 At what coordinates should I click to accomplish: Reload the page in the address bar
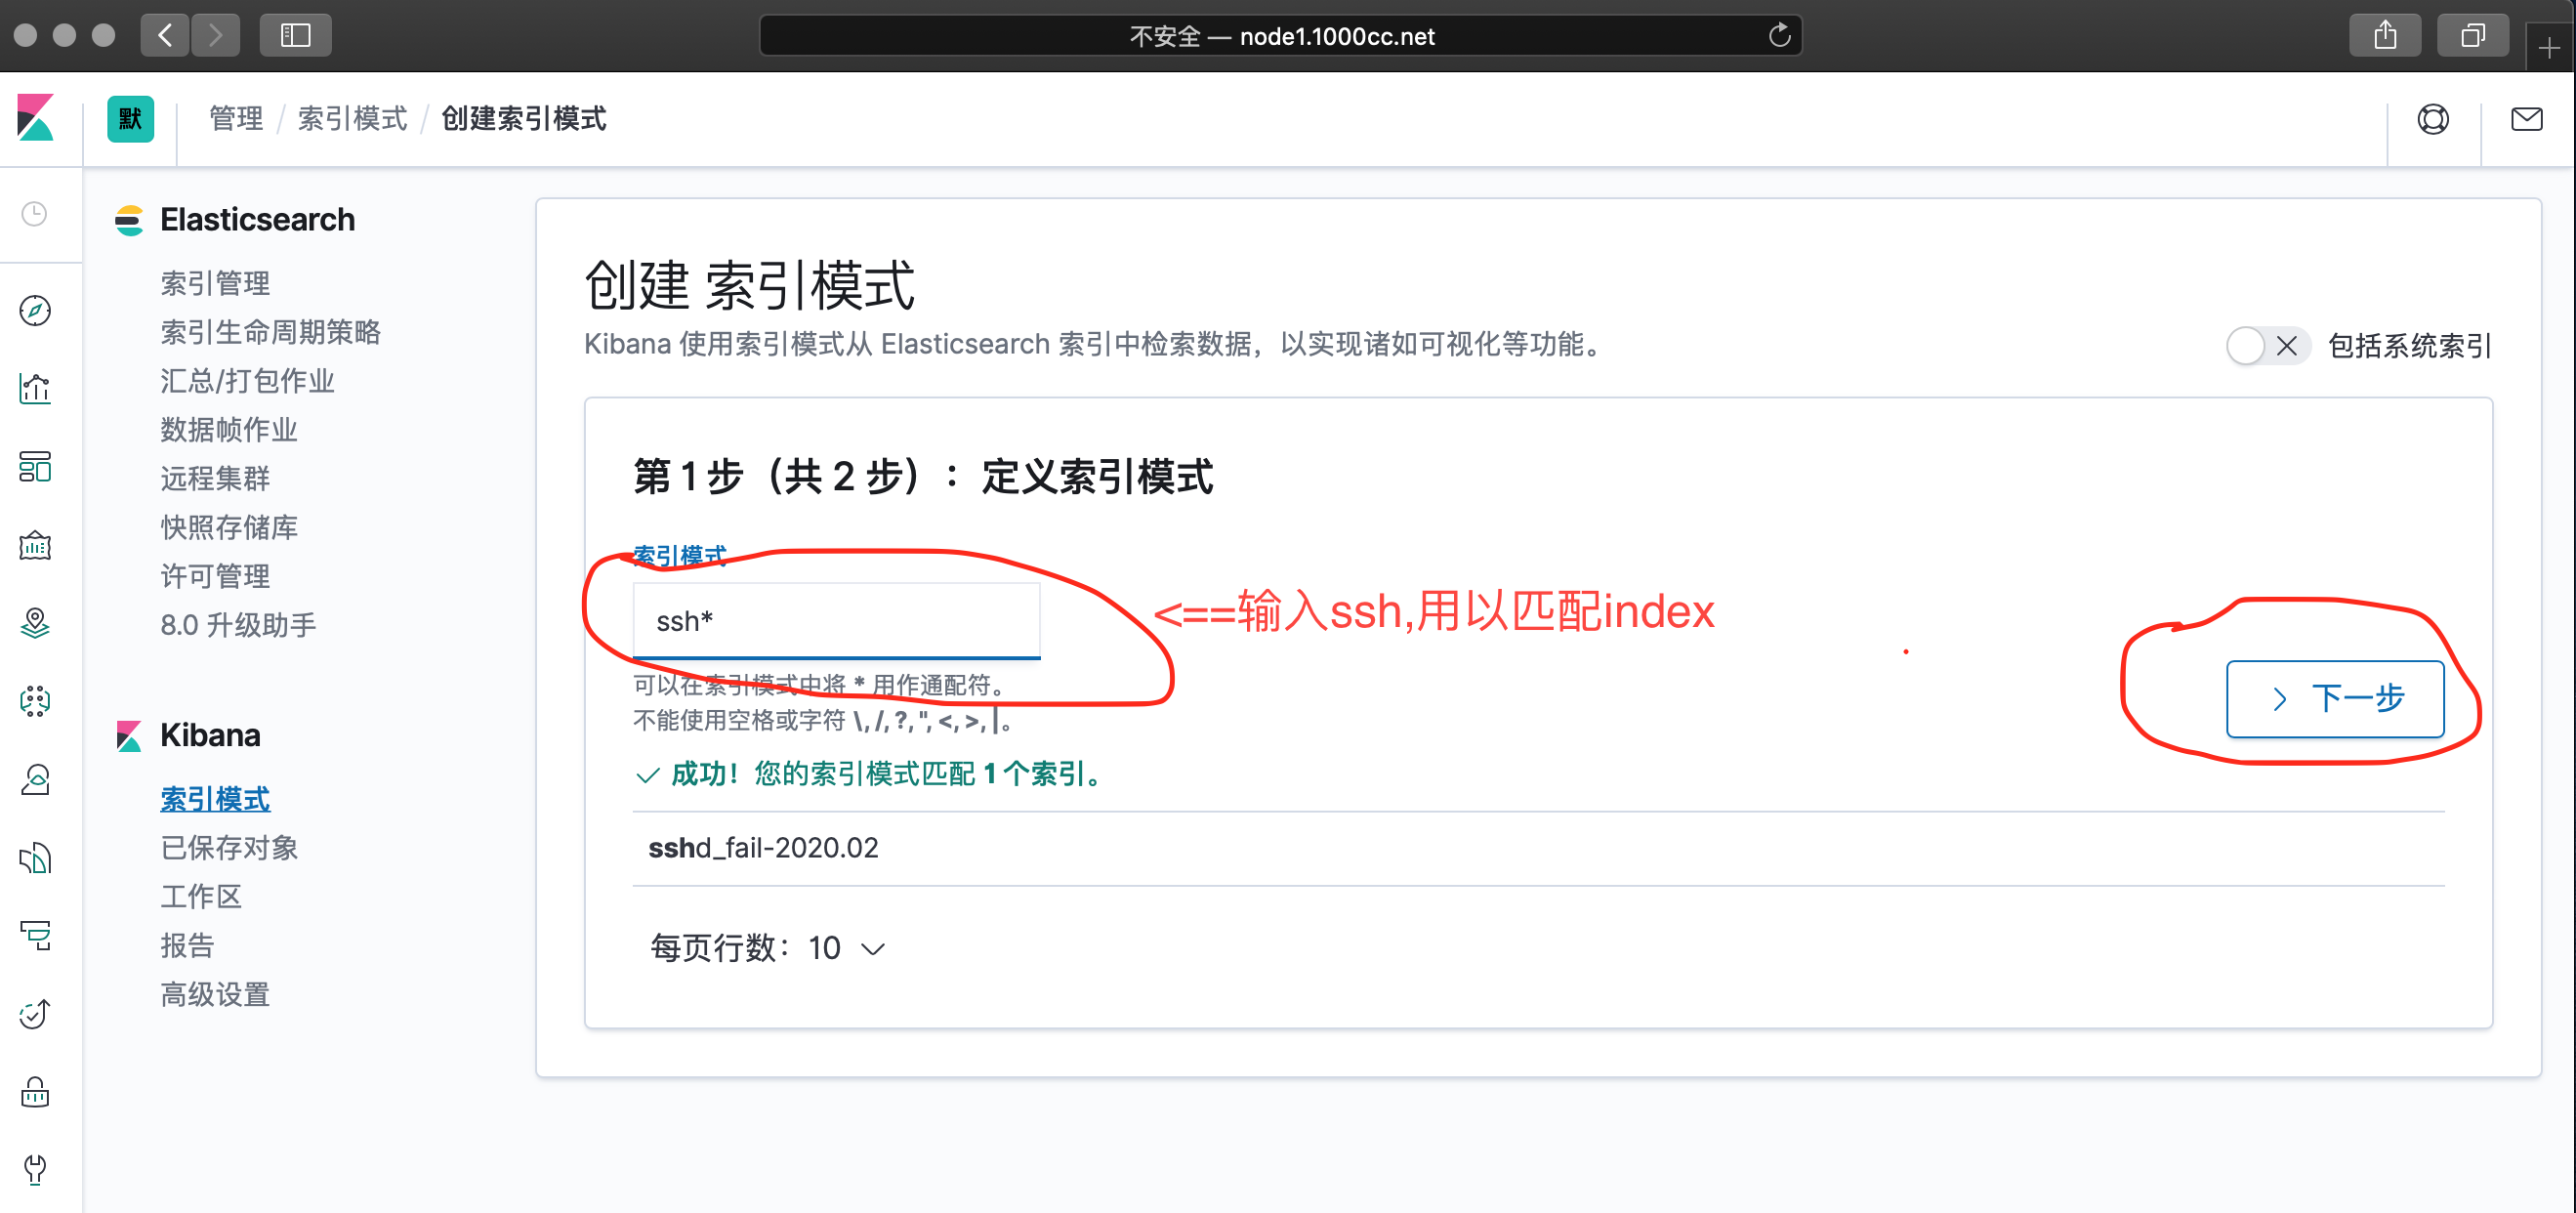[x=1779, y=36]
